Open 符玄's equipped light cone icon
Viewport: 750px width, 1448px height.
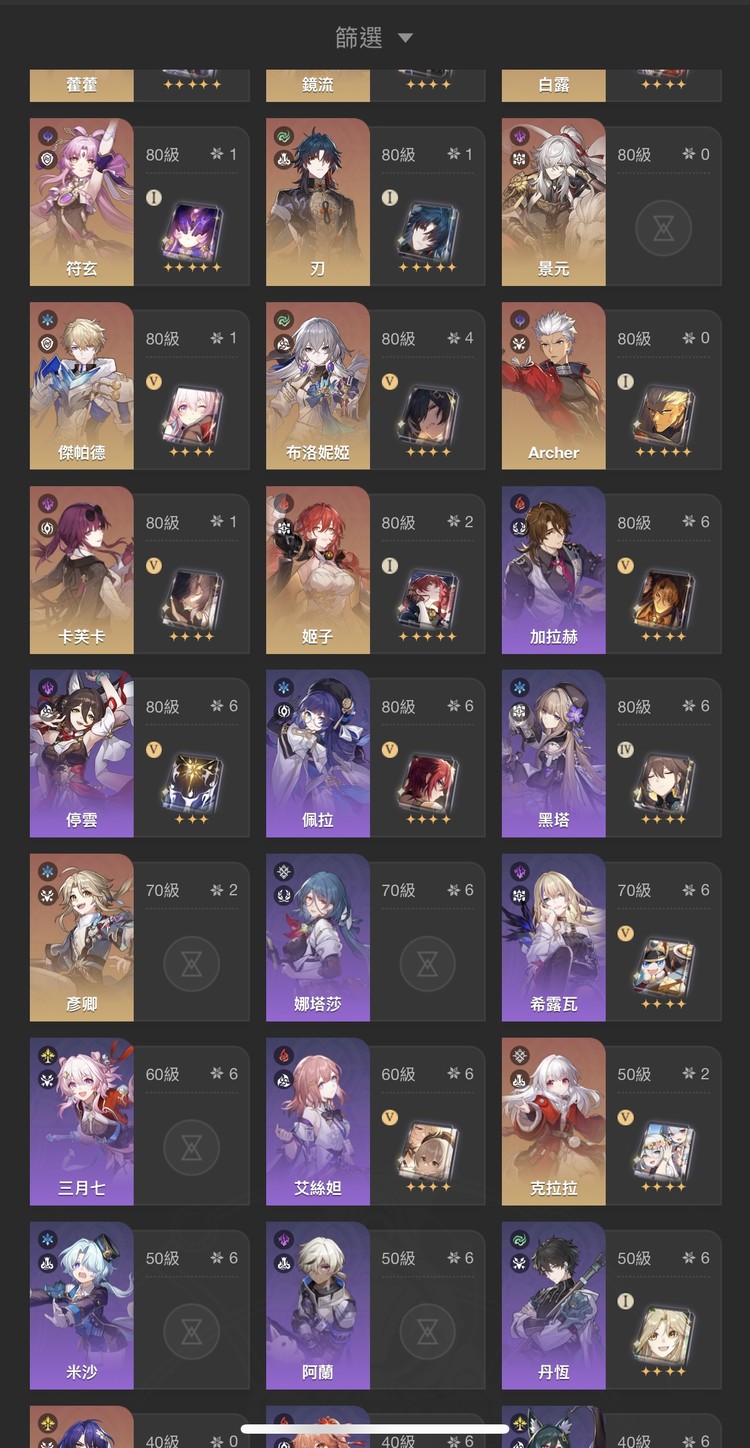point(191,232)
